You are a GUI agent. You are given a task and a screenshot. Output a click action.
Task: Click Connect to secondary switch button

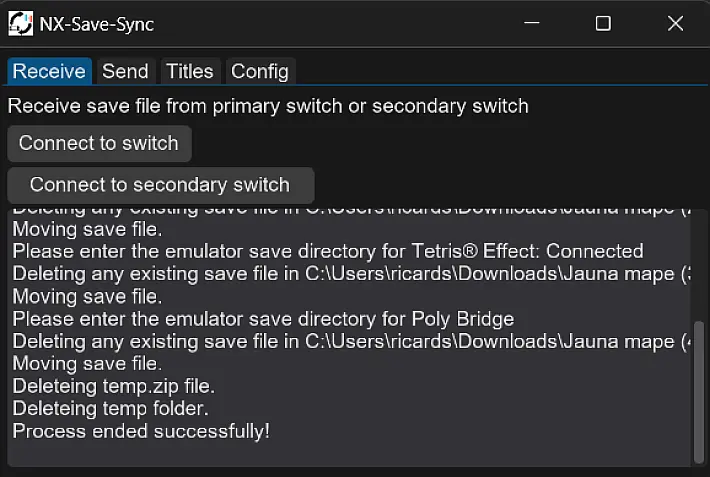(x=160, y=185)
